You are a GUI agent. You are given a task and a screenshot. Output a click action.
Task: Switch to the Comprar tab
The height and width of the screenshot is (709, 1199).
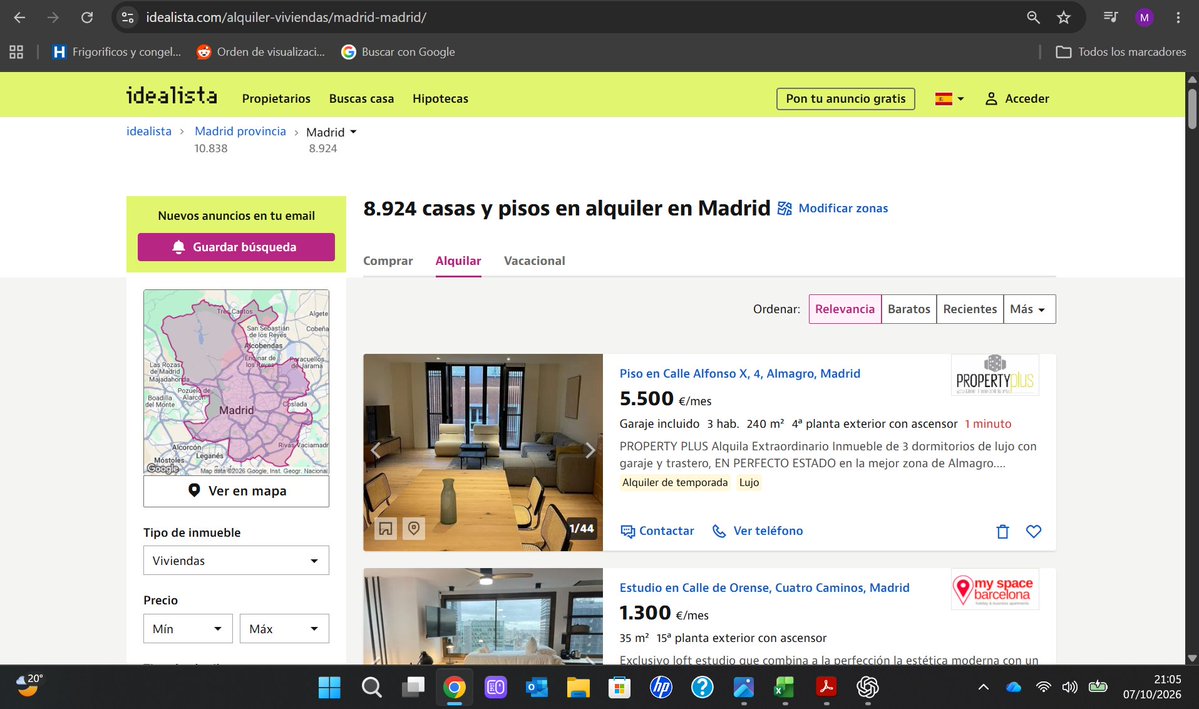click(x=388, y=261)
